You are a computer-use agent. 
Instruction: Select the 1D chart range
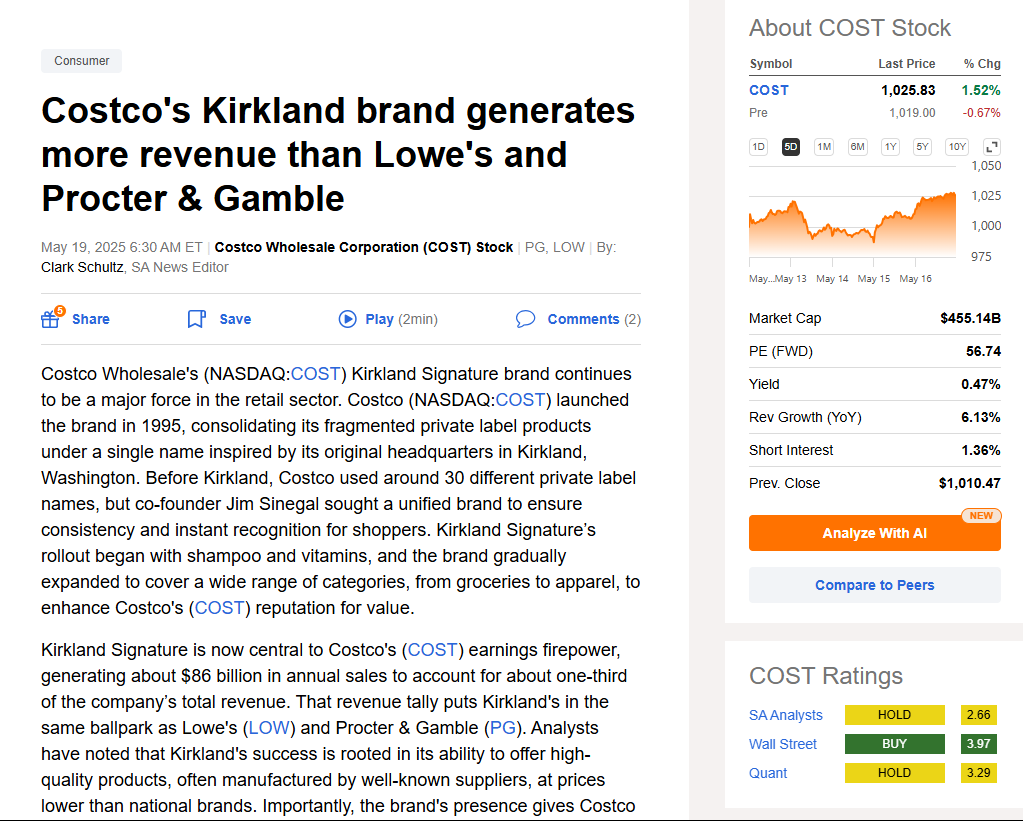coord(758,147)
